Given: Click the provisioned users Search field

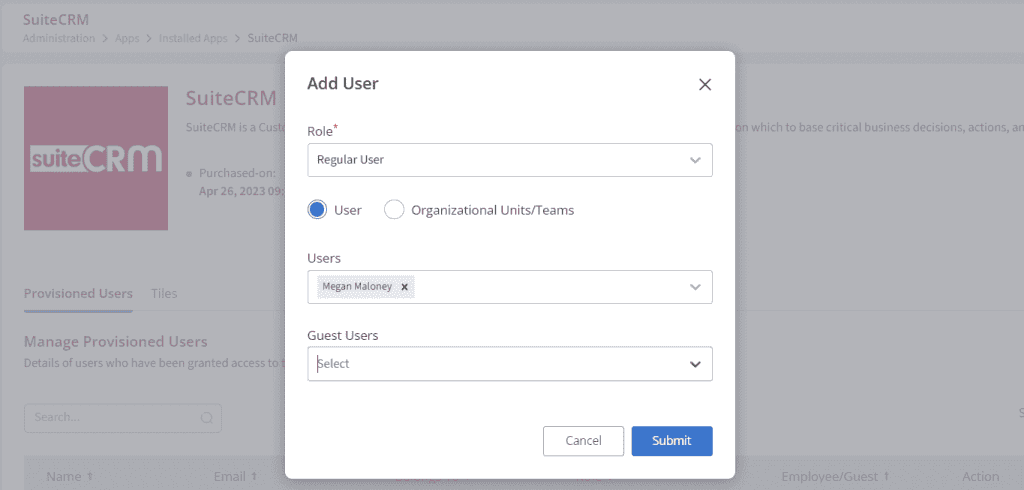Looking at the screenshot, I should point(123,418).
